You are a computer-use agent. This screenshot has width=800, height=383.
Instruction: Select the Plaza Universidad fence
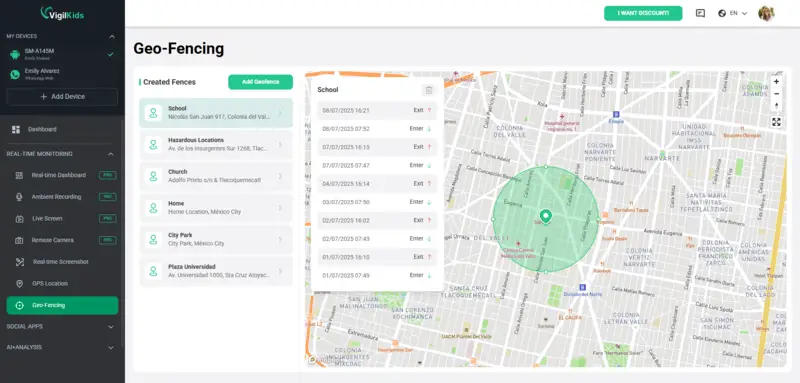tap(216, 271)
